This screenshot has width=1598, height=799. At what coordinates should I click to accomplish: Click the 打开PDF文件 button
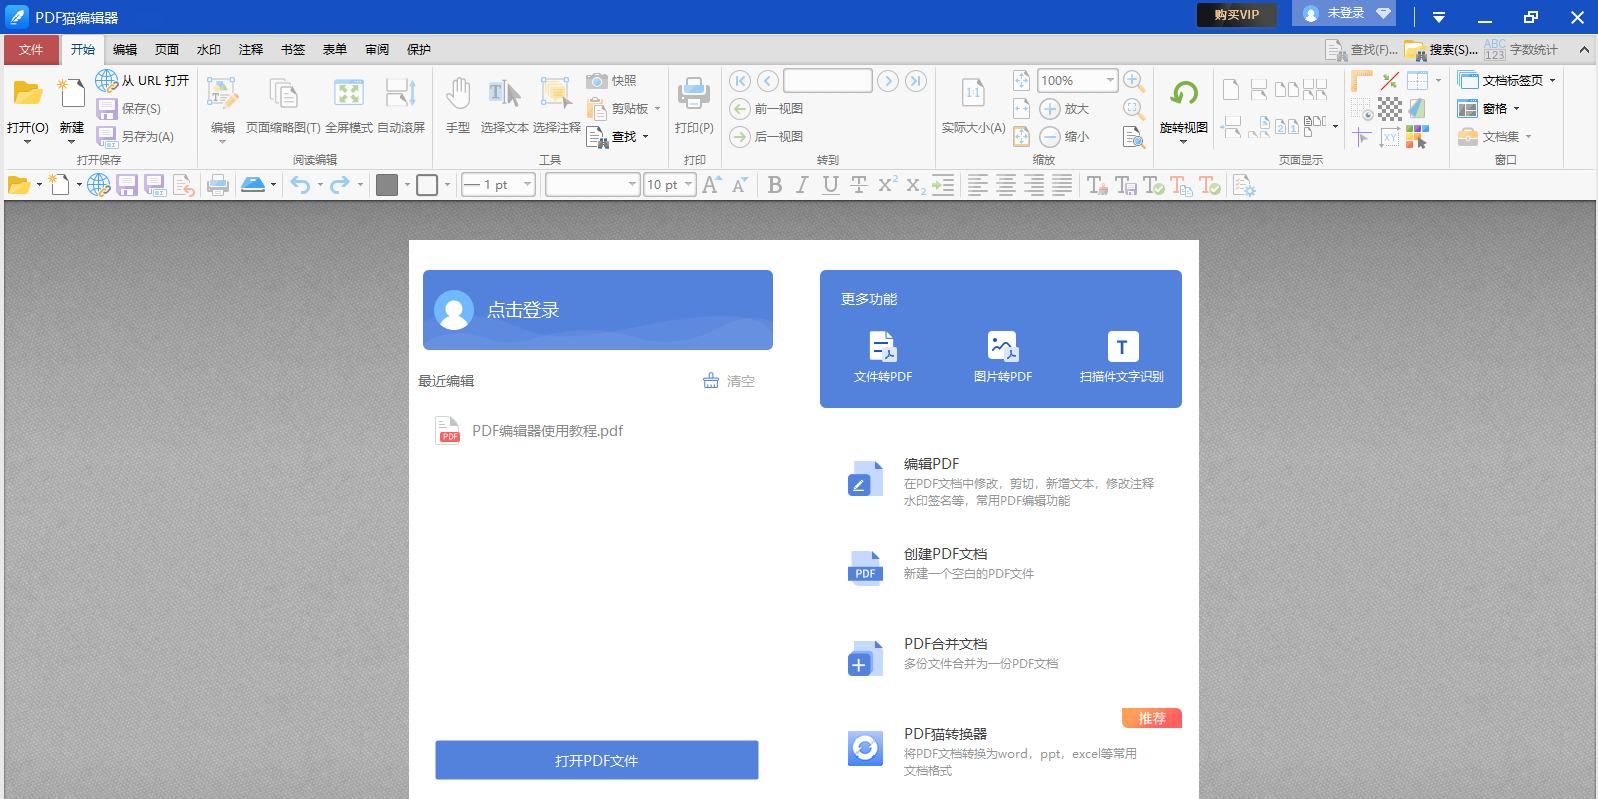[x=596, y=760]
